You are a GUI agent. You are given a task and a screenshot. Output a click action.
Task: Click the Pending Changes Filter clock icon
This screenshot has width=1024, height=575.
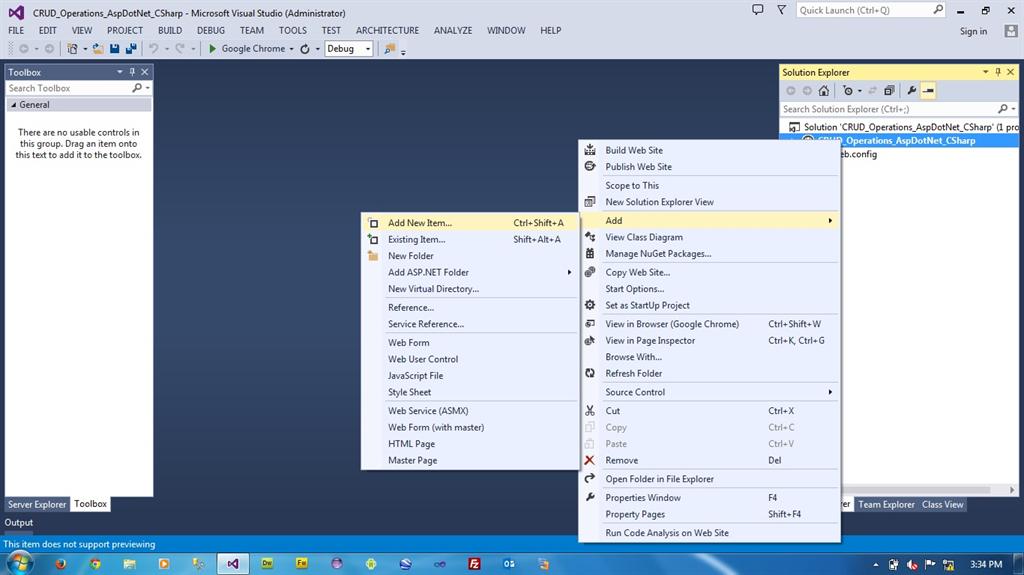coord(848,91)
